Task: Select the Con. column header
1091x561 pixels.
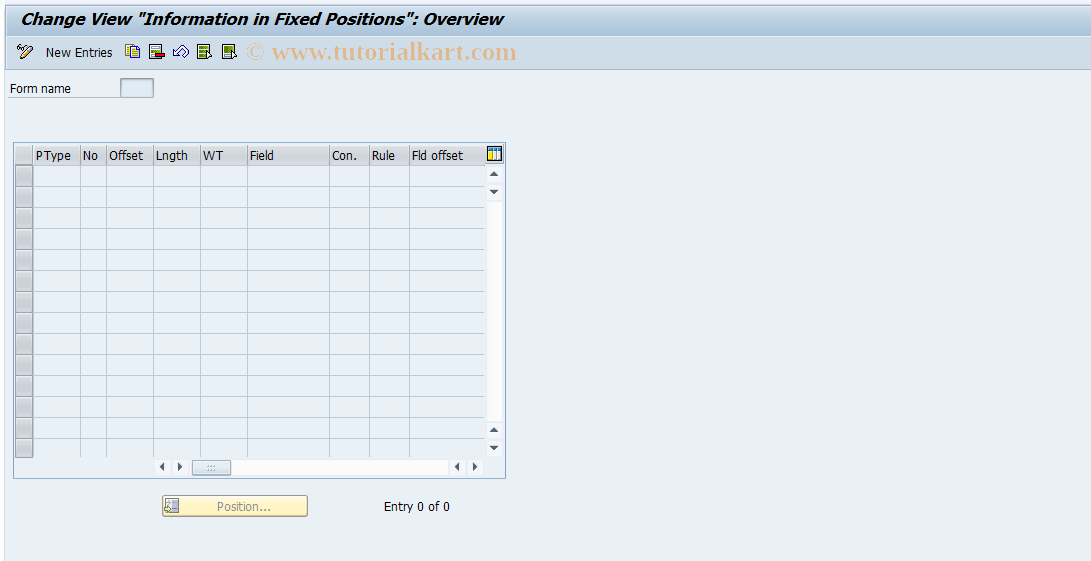Action: point(349,155)
